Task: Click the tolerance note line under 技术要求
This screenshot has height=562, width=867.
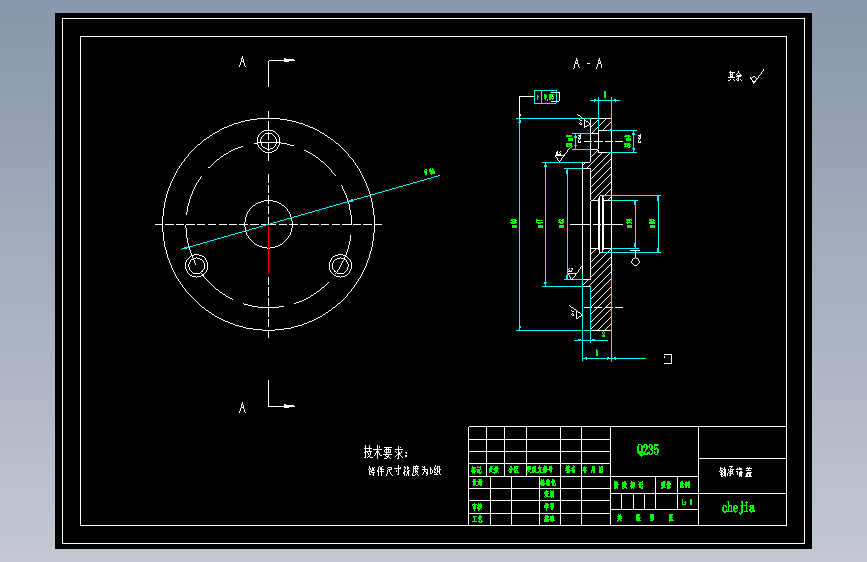Action: (x=404, y=471)
